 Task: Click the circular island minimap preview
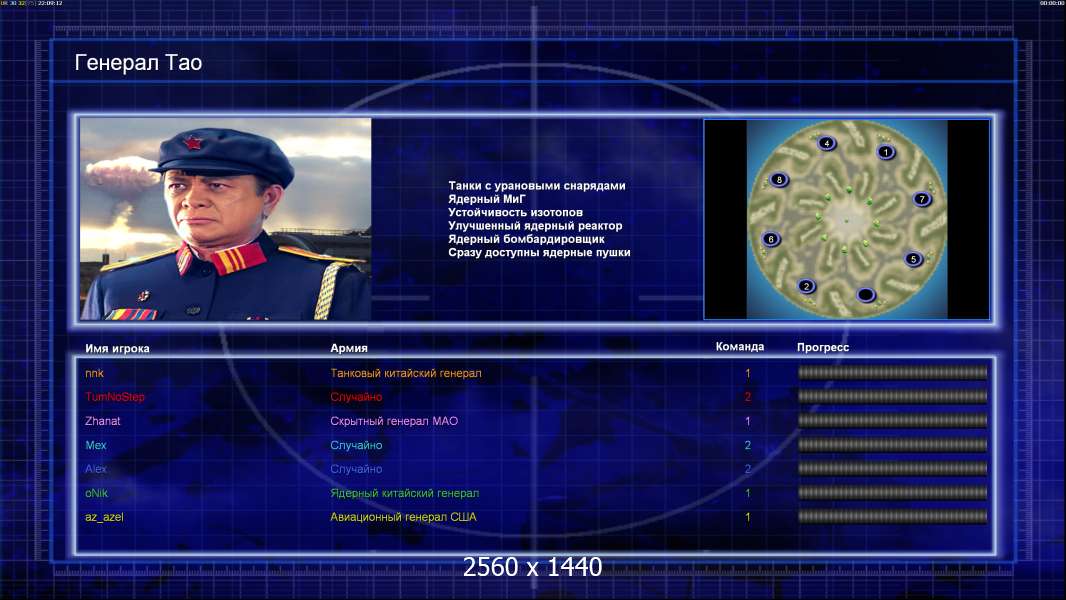click(x=847, y=219)
